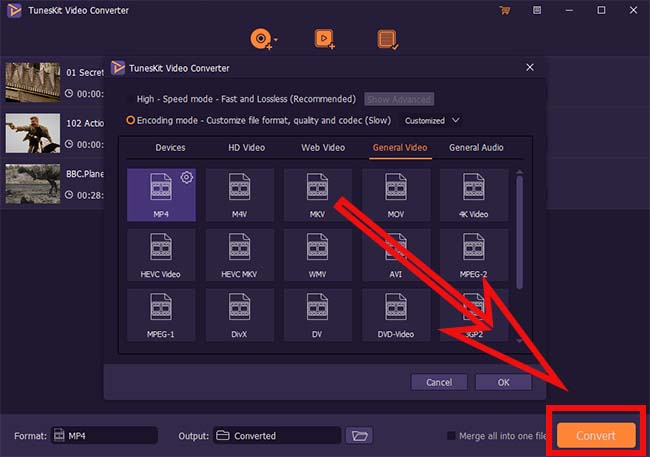Click the Show Advanced button
Viewport: 650px width, 457px height.
click(x=399, y=100)
